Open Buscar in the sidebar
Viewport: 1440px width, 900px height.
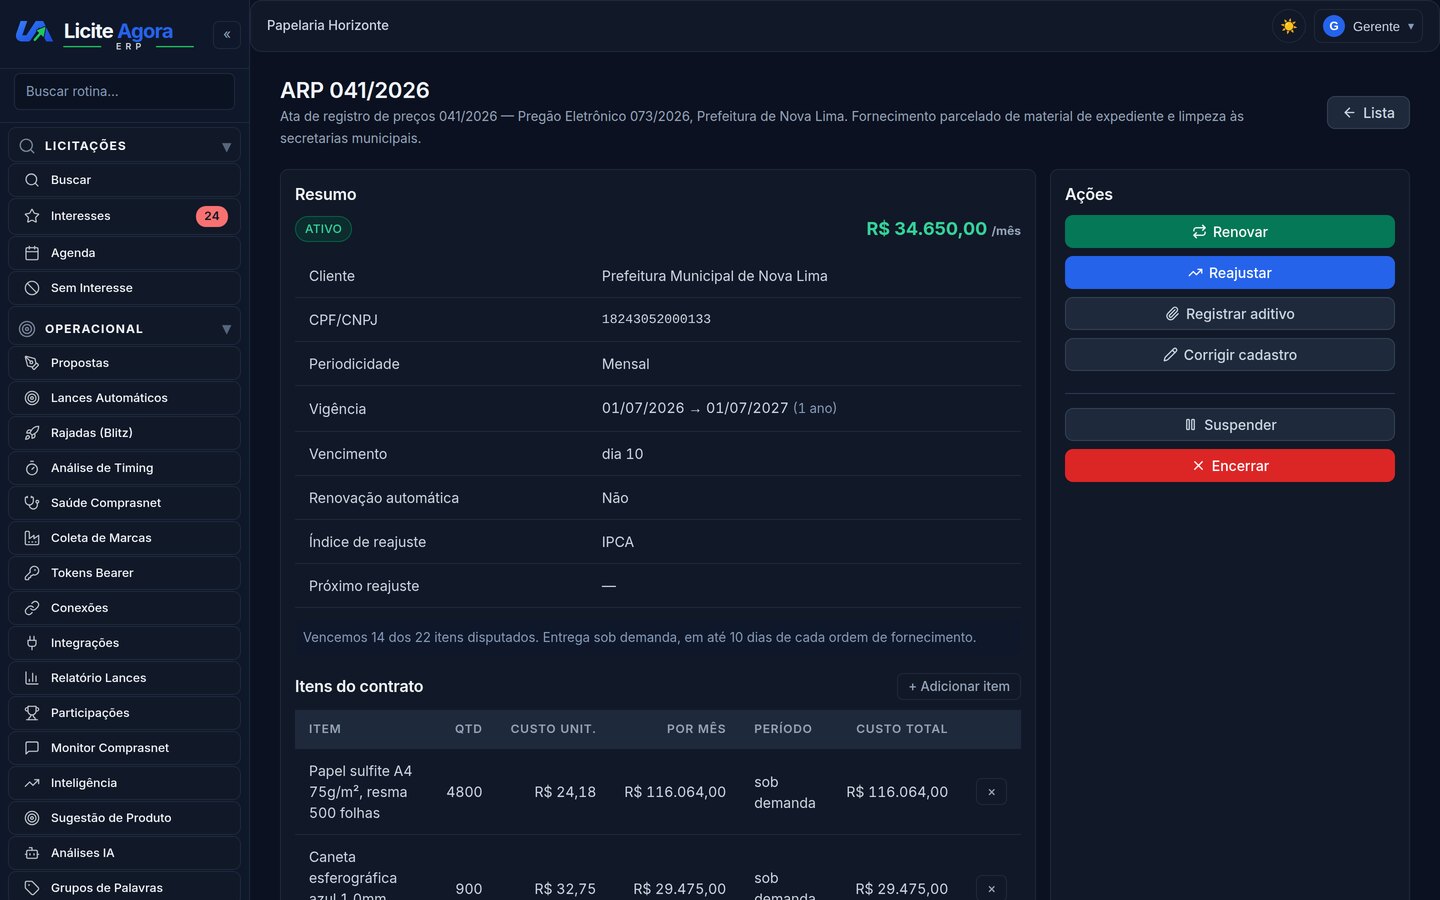click(124, 180)
